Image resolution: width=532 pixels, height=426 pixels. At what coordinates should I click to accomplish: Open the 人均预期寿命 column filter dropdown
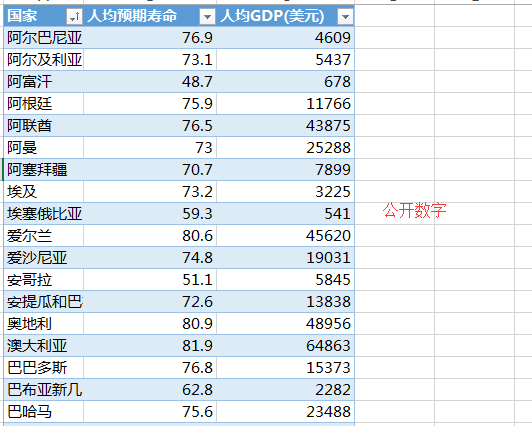click(x=207, y=16)
